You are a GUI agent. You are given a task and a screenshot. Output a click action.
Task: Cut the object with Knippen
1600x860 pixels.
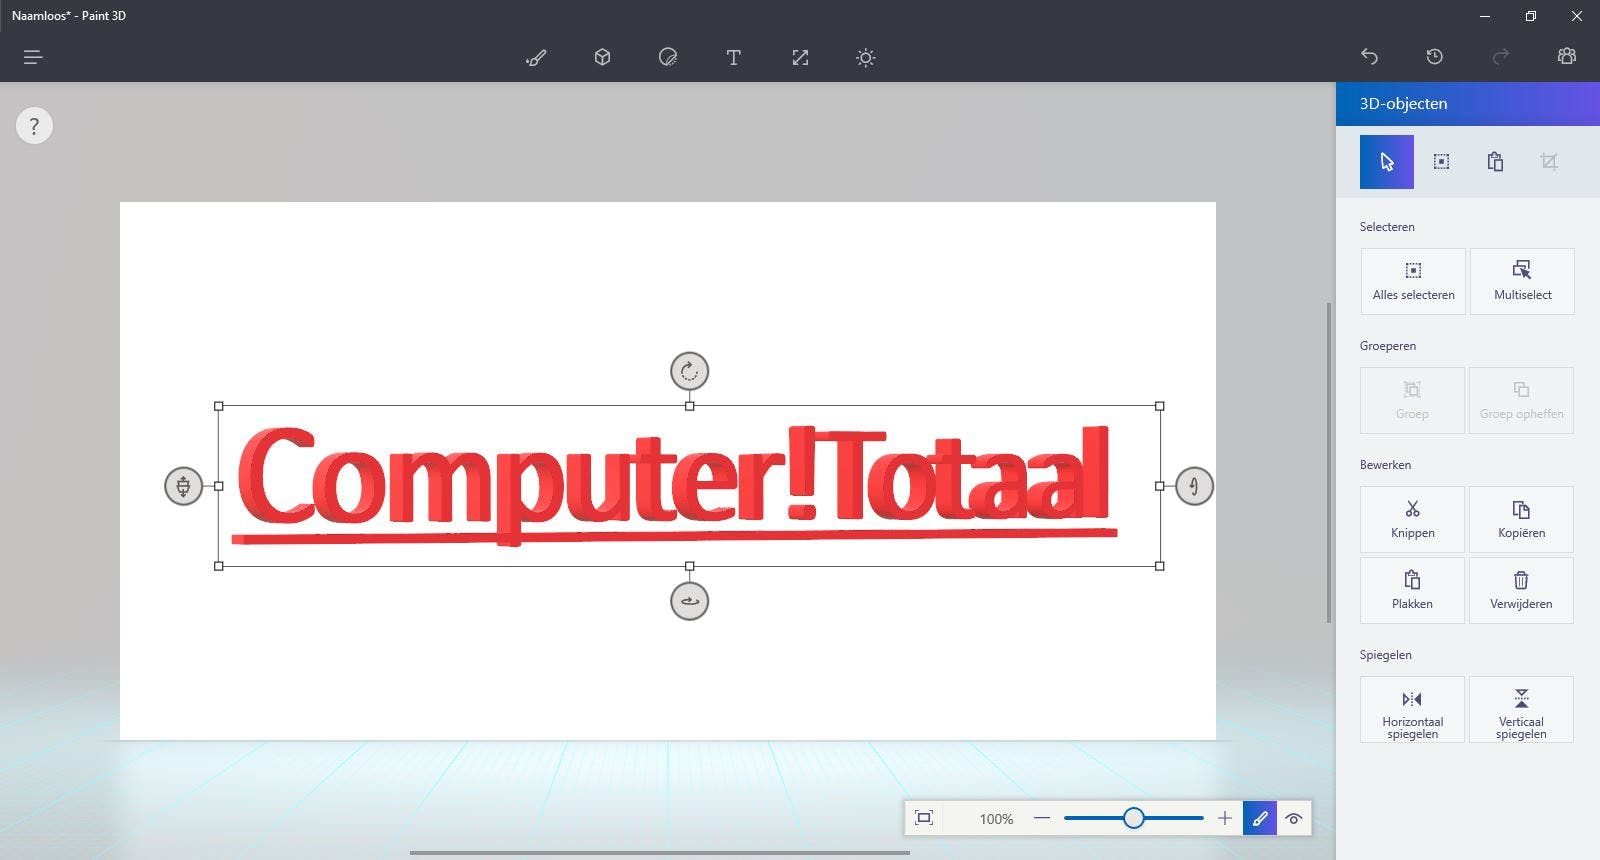click(x=1412, y=519)
